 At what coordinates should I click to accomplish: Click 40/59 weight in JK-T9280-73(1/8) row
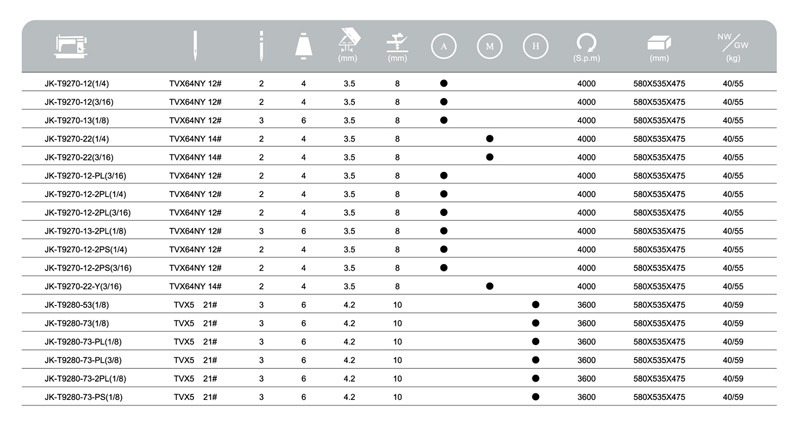733,323
